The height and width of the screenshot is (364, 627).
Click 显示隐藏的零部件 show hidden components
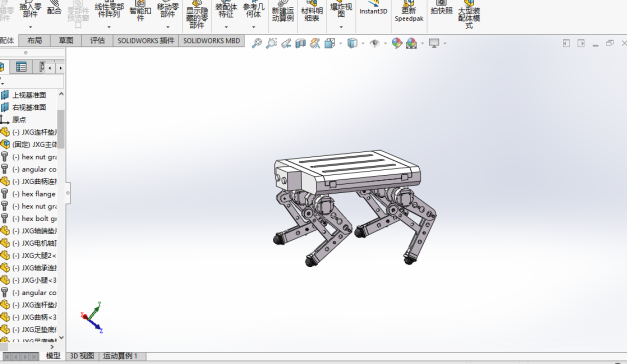coord(197,15)
